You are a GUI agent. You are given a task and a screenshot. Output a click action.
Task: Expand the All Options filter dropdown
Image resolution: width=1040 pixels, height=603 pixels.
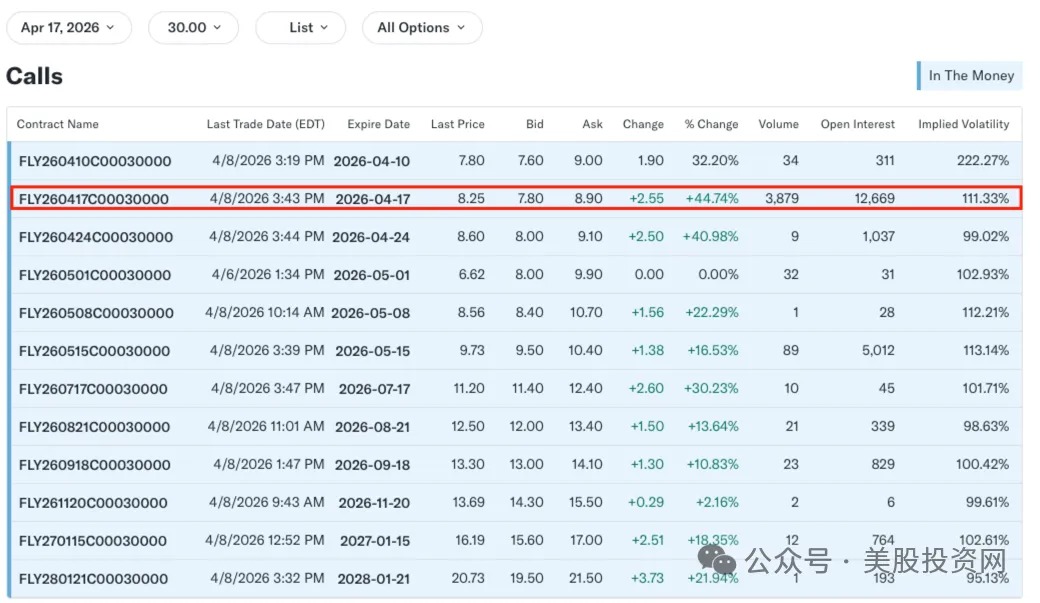[422, 28]
